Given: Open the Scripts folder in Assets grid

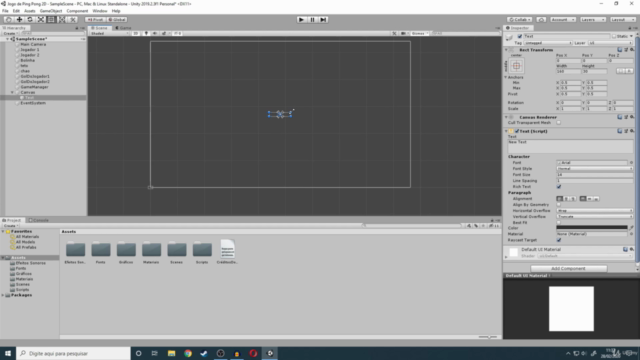Looking at the screenshot, I should 202,252.
